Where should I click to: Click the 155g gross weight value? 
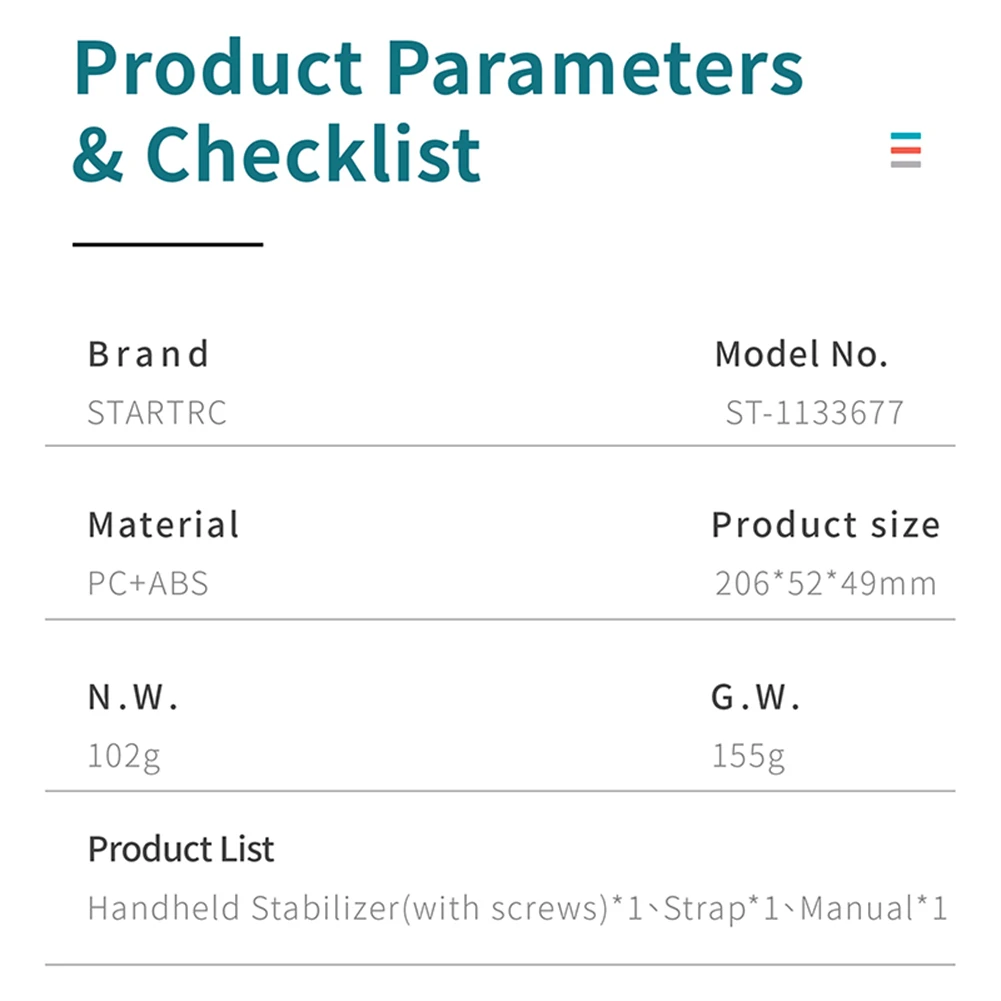(x=748, y=757)
